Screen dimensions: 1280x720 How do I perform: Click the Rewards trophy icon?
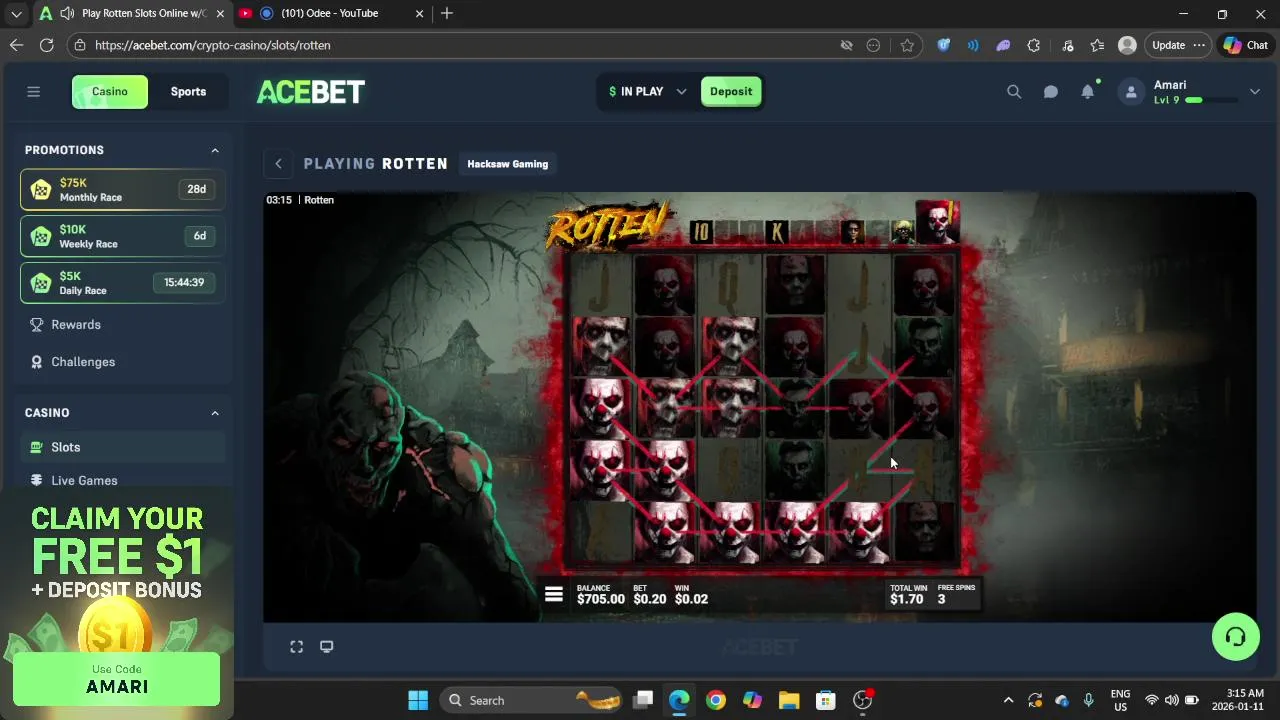(x=37, y=324)
